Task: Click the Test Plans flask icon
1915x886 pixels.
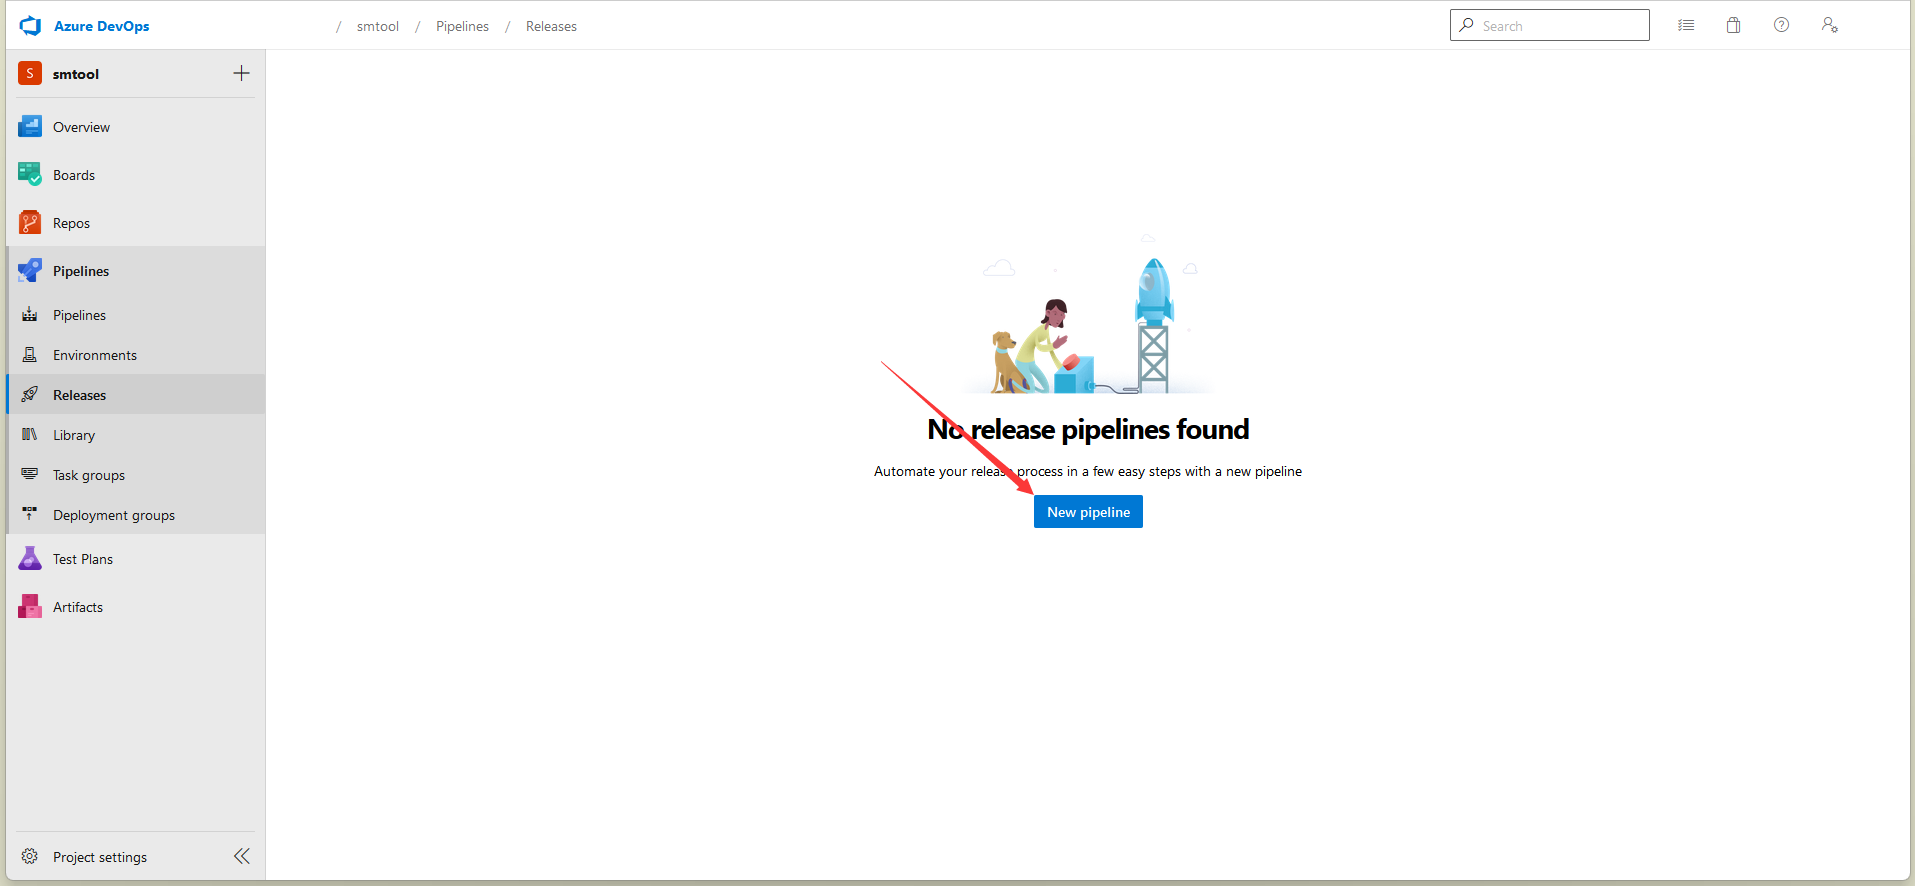Action: tap(30, 559)
